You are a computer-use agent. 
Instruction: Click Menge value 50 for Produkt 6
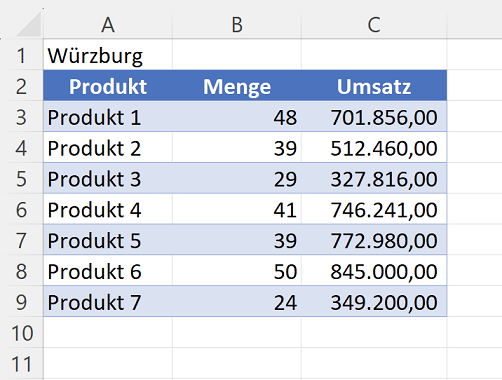[x=237, y=271]
